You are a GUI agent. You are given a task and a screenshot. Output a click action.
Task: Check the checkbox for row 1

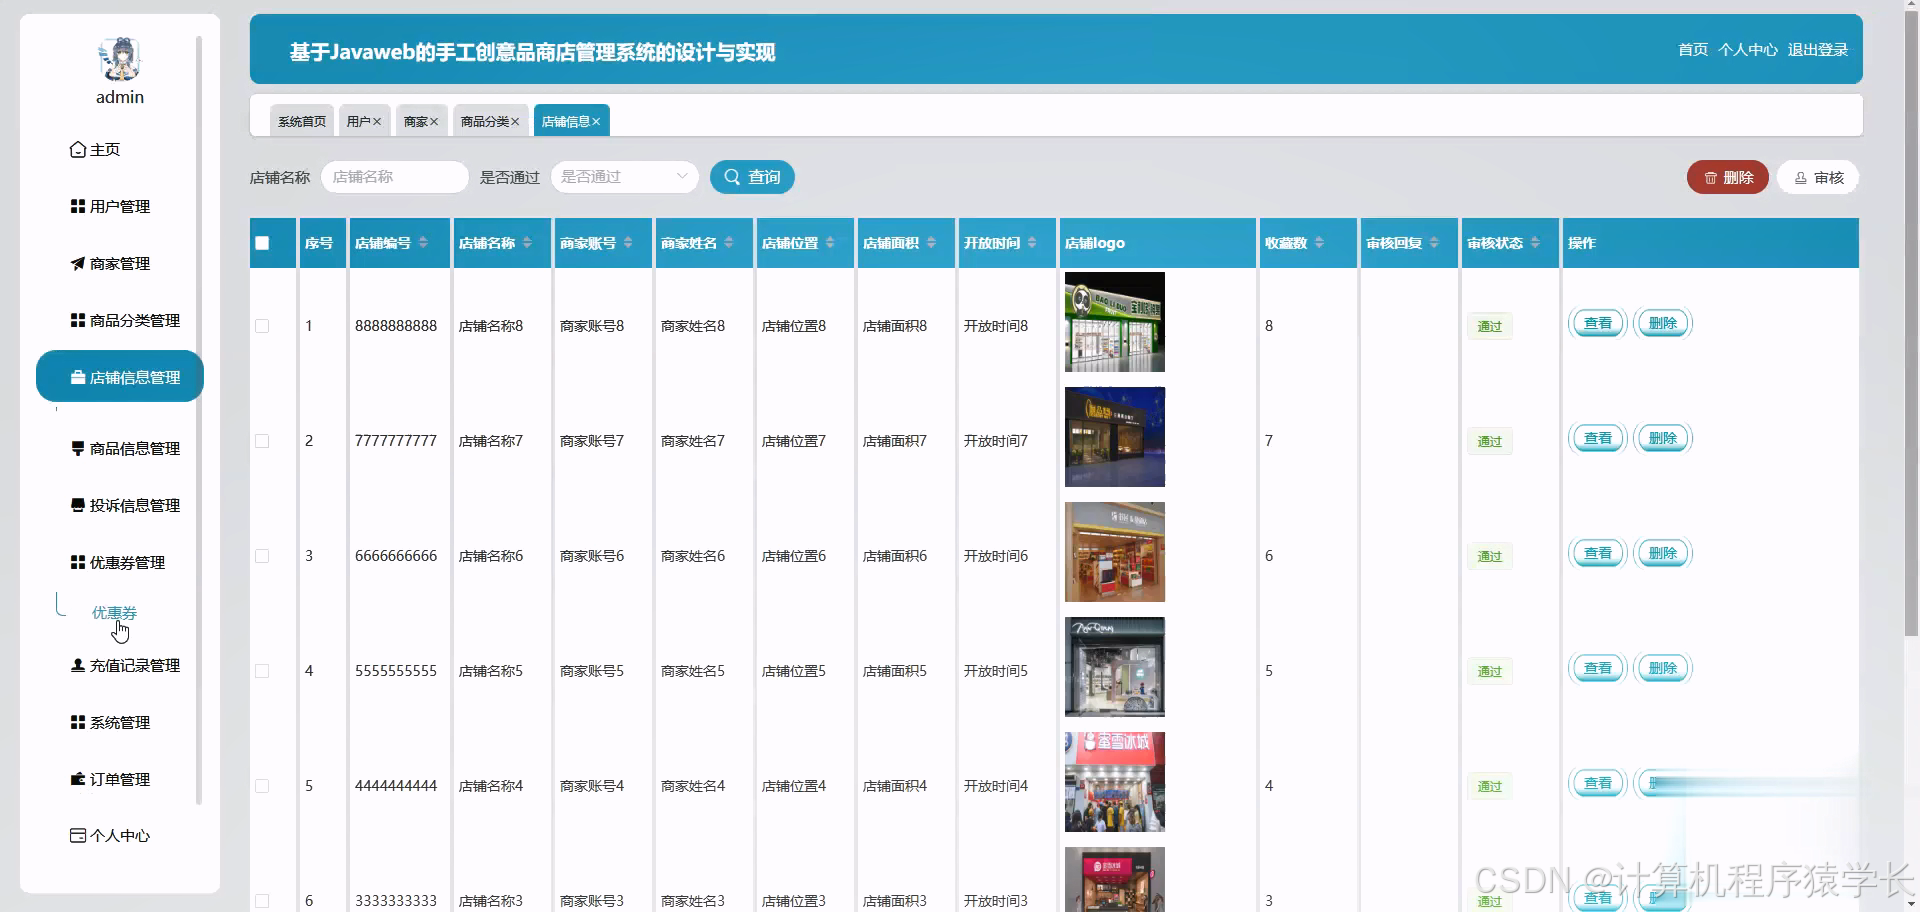tap(262, 325)
